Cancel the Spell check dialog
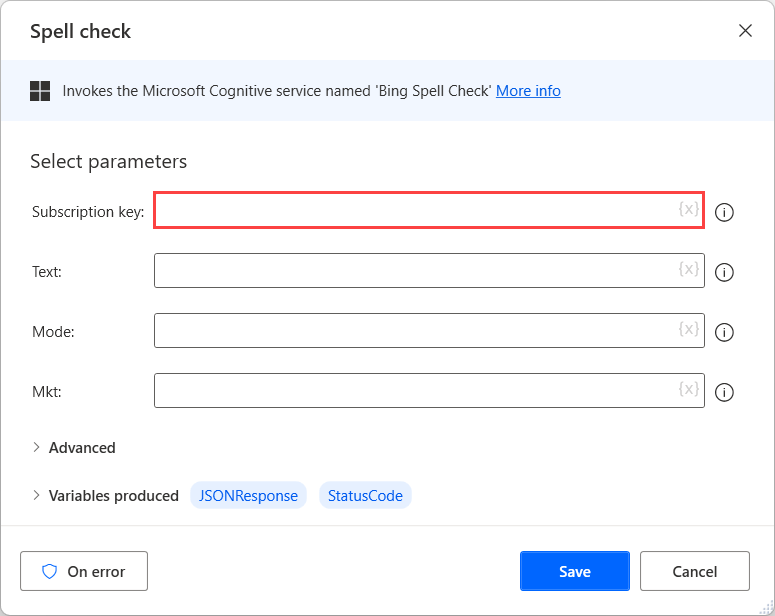The image size is (775, 616). (694, 572)
